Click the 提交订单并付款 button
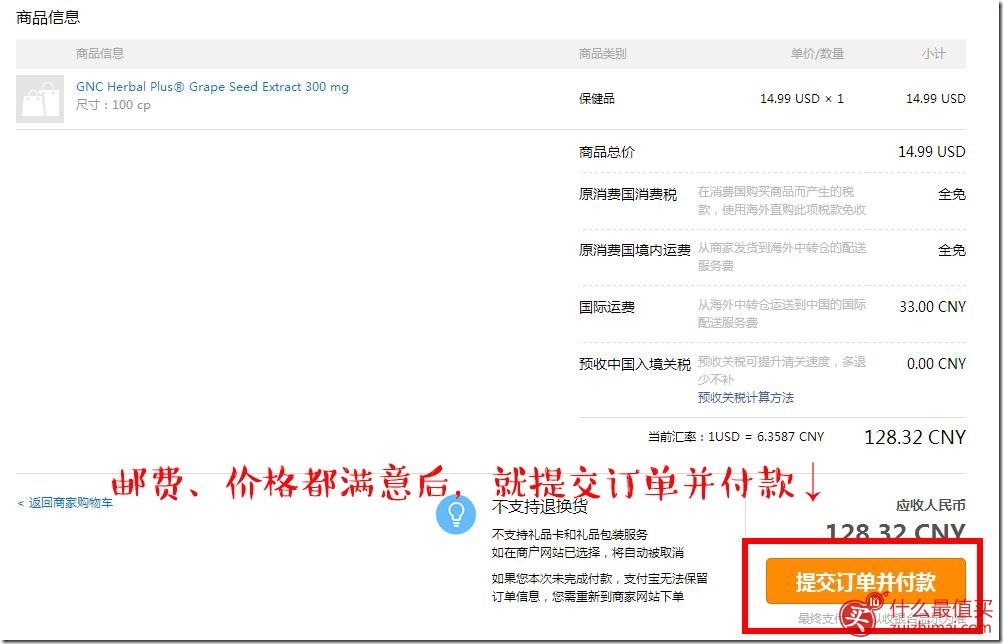The width and height of the screenshot is (1003, 644). pos(866,581)
